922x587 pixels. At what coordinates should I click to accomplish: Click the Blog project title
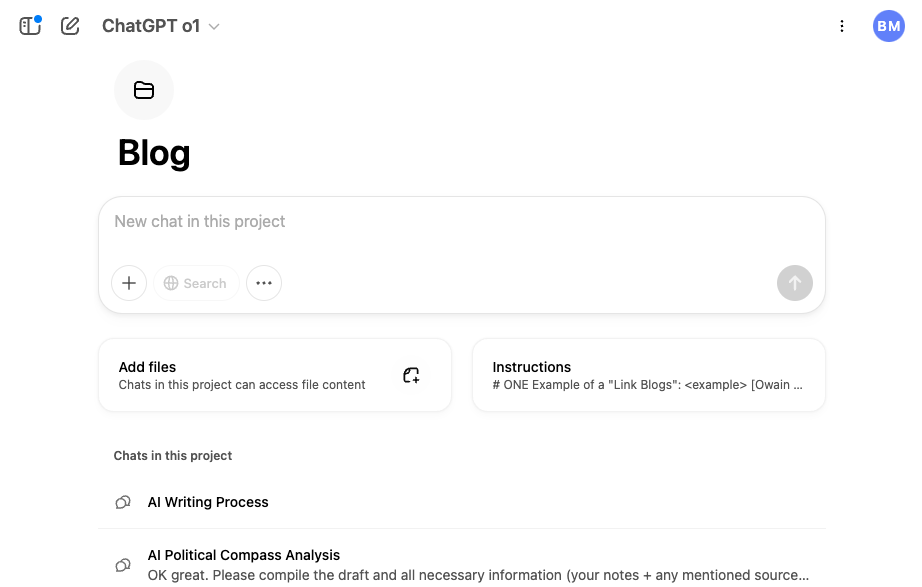154,153
